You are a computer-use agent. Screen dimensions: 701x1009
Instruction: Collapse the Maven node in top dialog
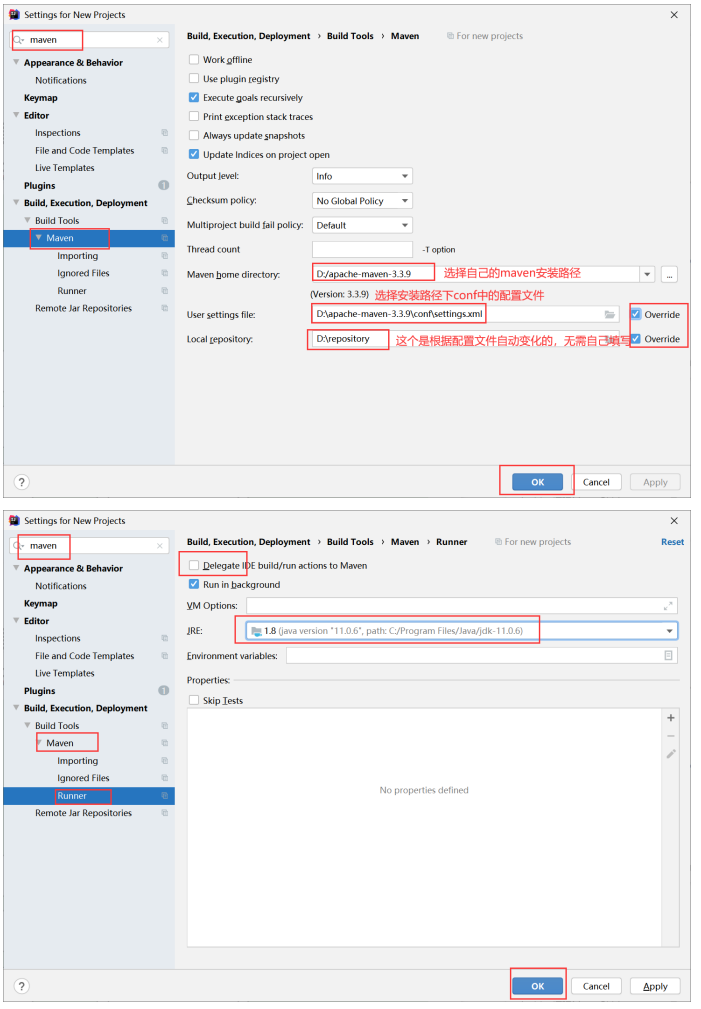click(39, 237)
